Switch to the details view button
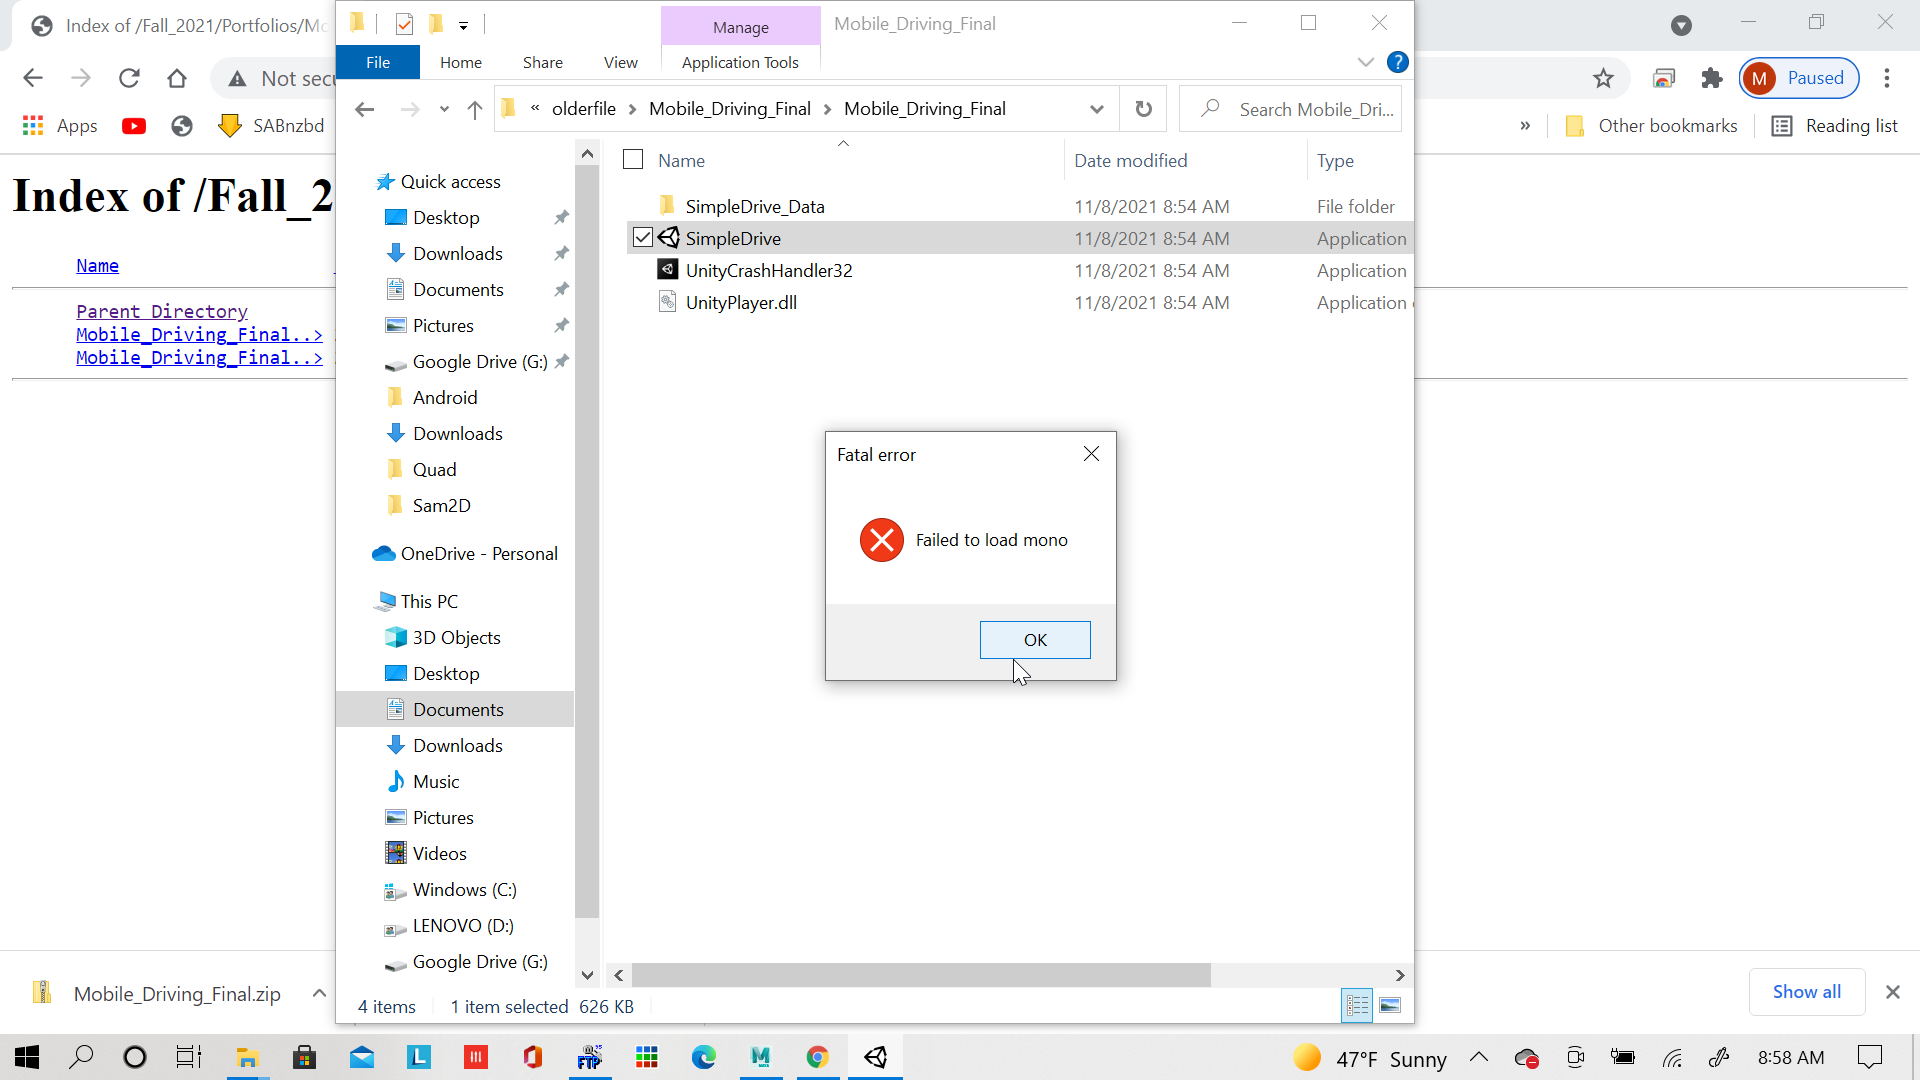This screenshot has width=1920, height=1080. tap(1357, 1005)
